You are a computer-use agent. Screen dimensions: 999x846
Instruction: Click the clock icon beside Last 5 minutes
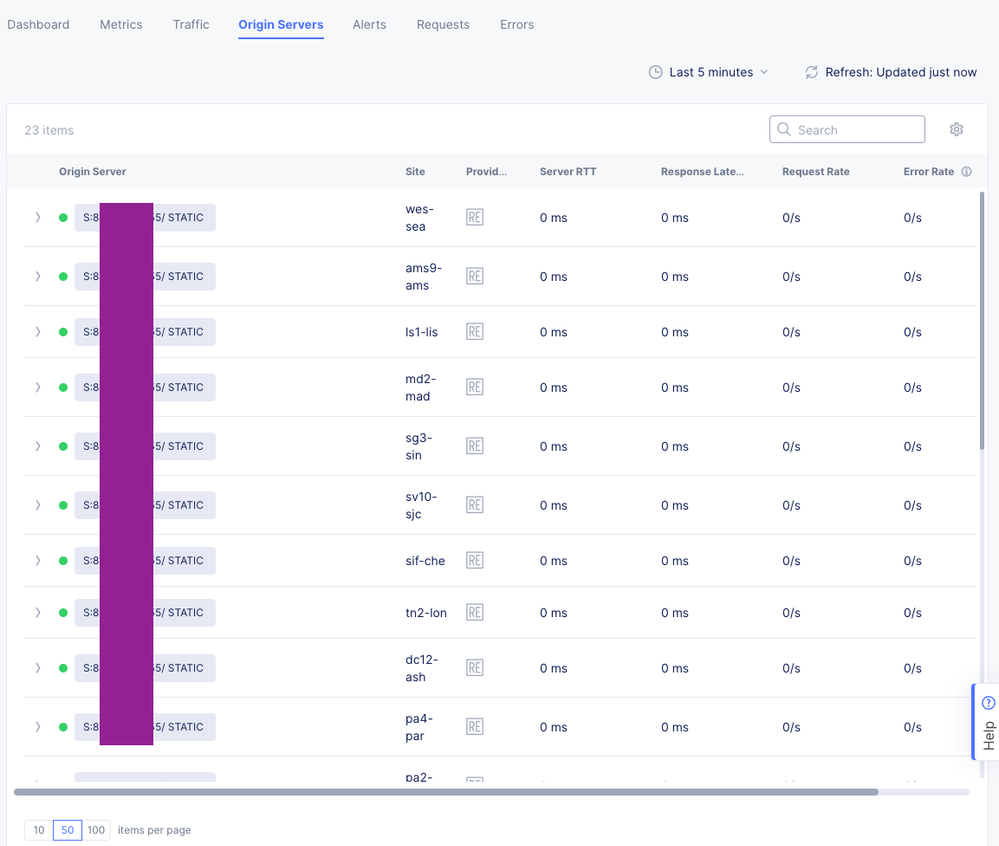point(656,72)
